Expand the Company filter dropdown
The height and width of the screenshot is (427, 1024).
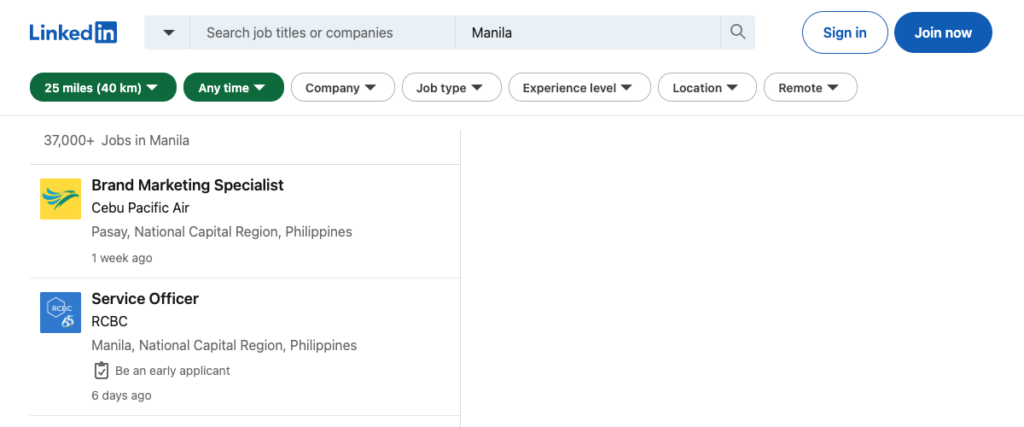(342, 88)
